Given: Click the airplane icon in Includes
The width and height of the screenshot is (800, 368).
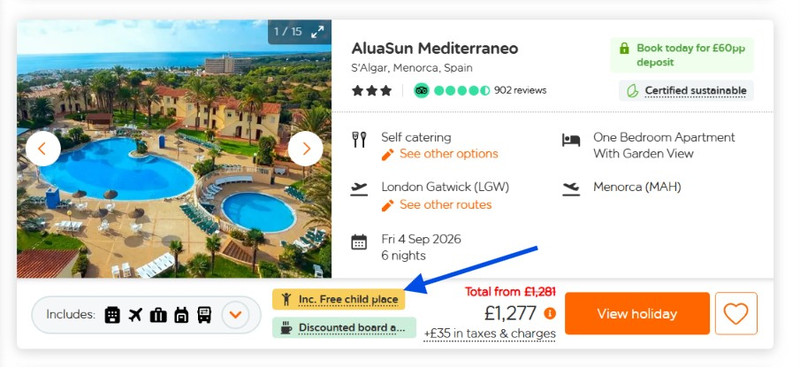Looking at the screenshot, I should coord(135,315).
